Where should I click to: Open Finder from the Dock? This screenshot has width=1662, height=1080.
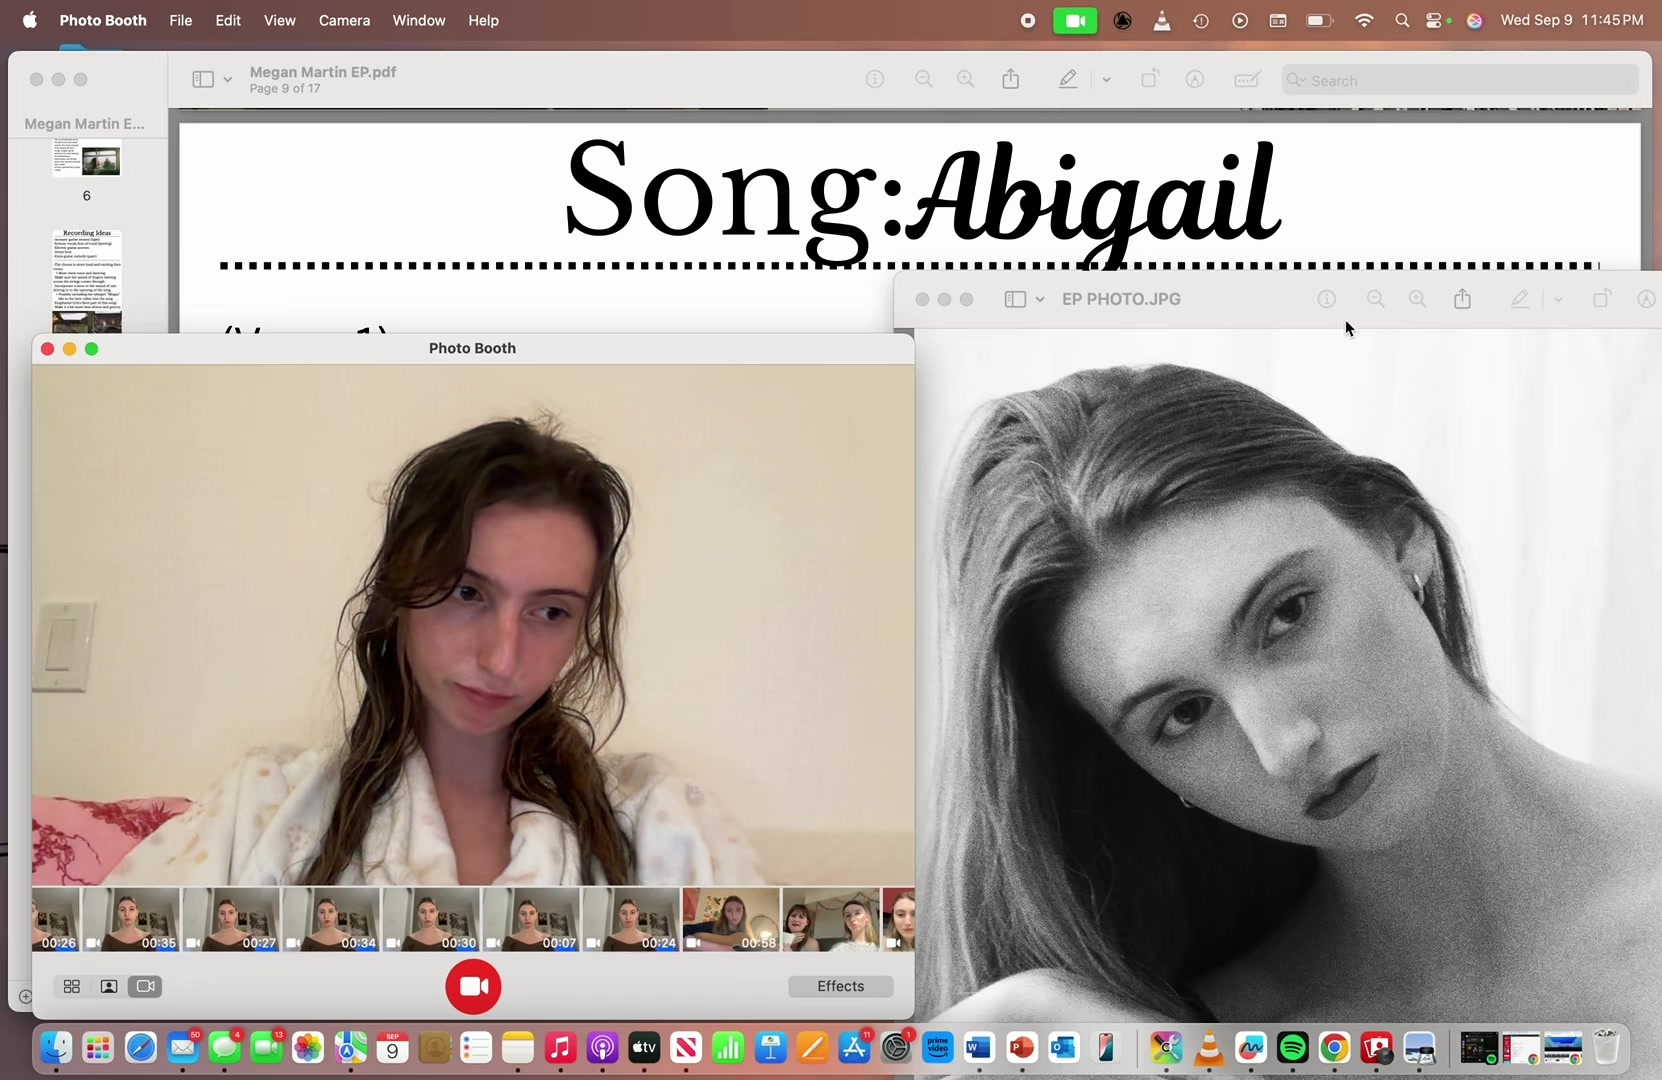[x=56, y=1047]
